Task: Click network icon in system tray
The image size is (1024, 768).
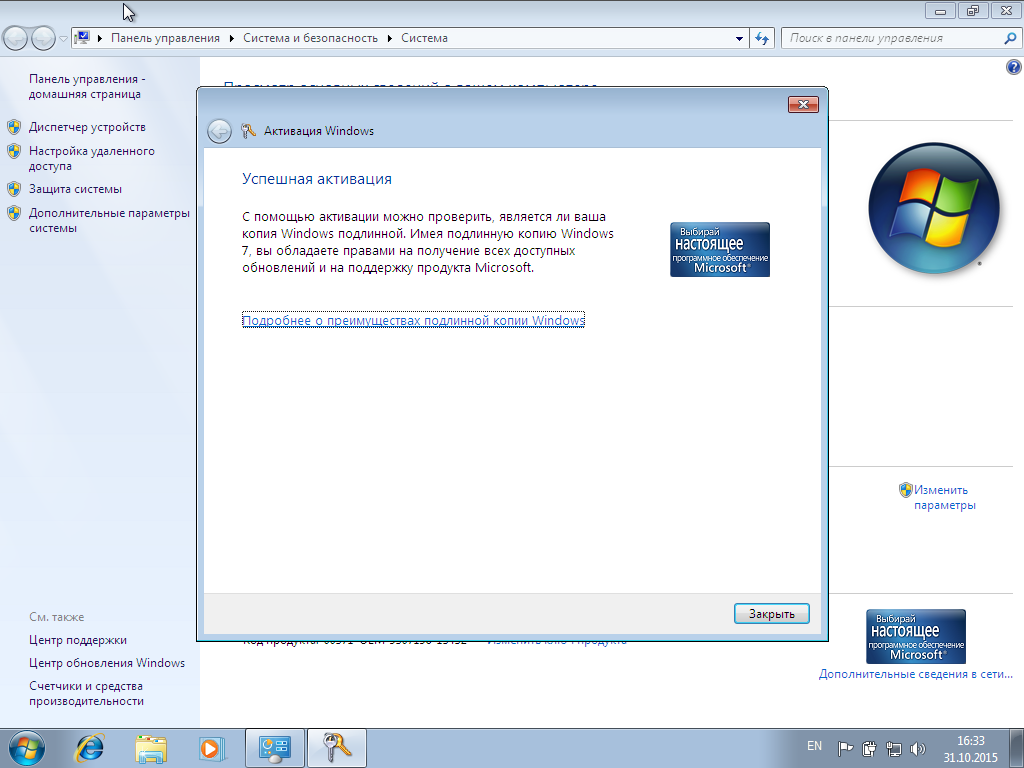Action: coord(893,748)
